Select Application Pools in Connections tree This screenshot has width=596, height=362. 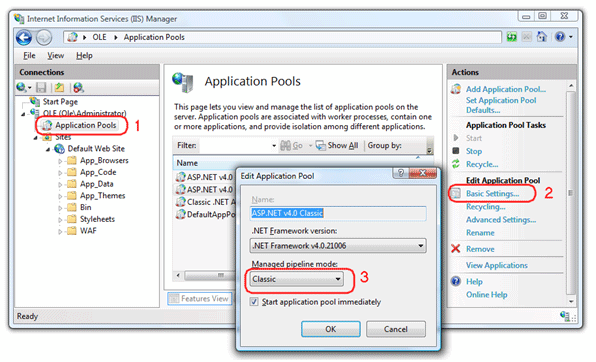(x=86, y=125)
